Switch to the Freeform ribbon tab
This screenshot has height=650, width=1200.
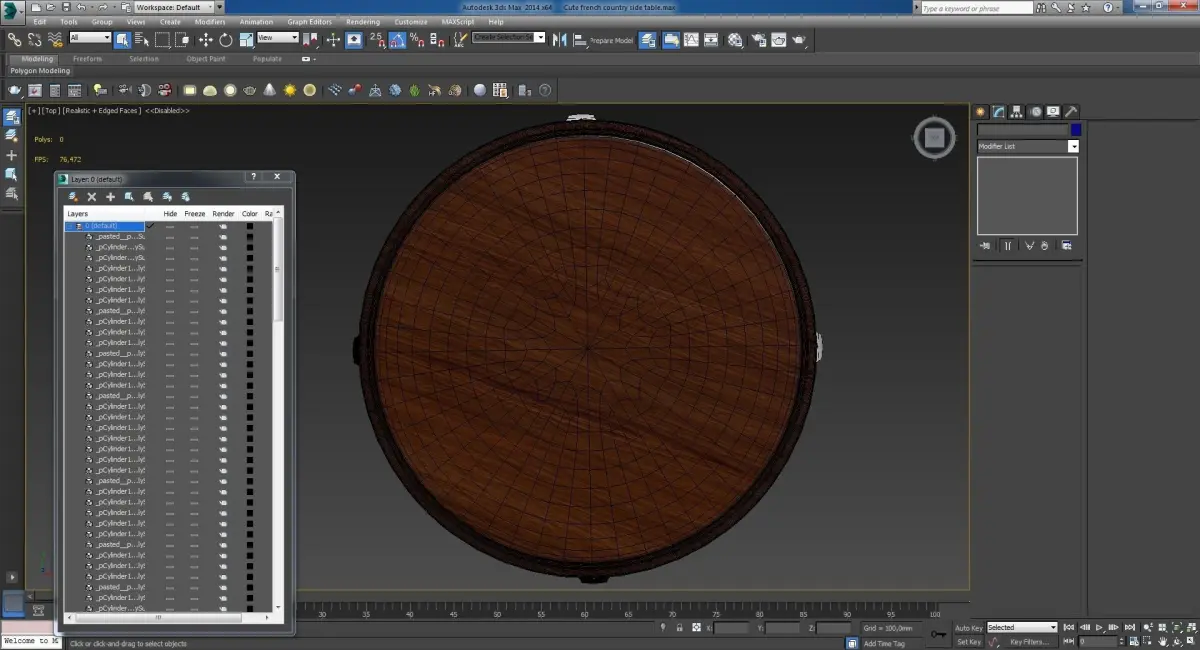pos(88,59)
